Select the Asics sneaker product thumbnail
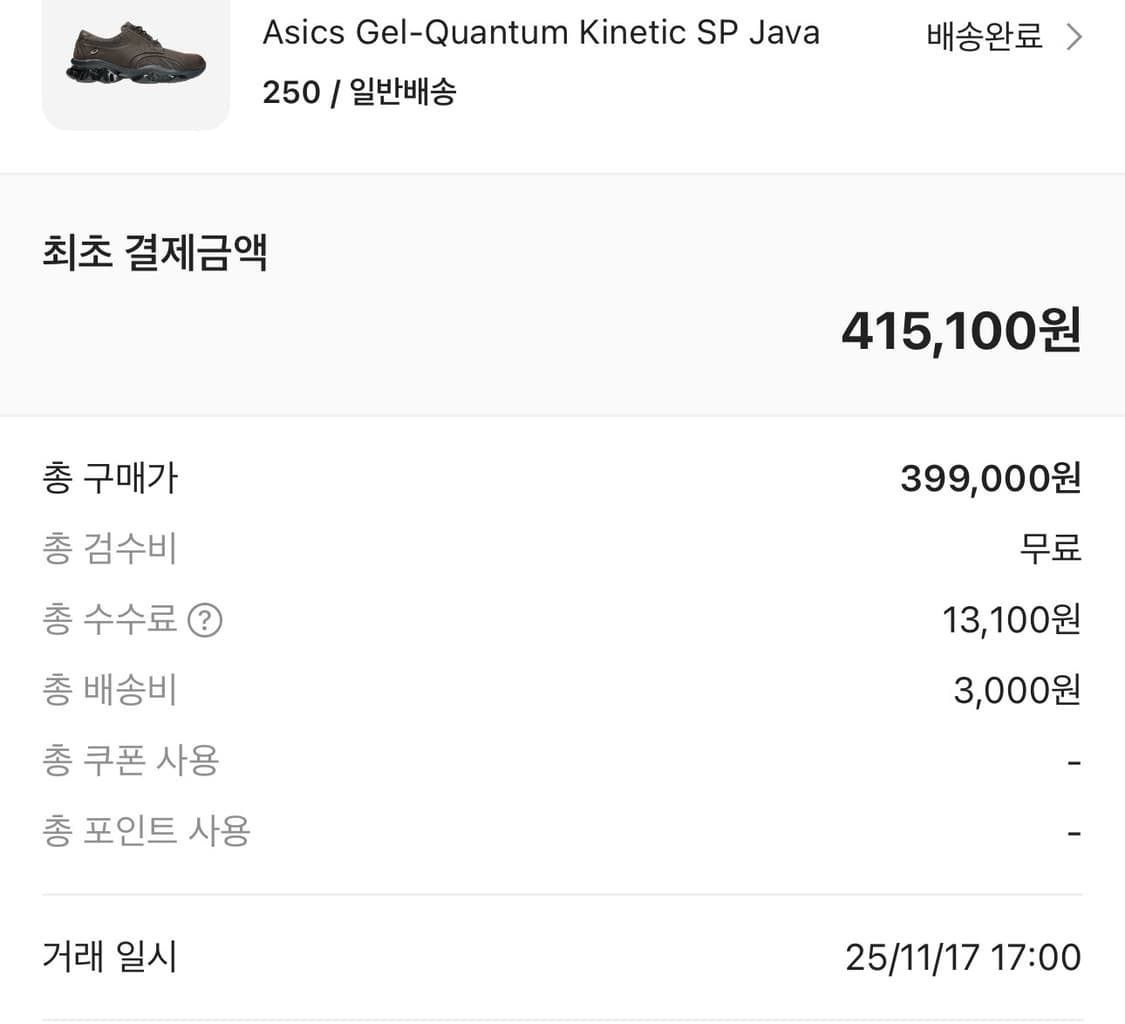Screen dimensions: 1125x1024 click(135, 62)
